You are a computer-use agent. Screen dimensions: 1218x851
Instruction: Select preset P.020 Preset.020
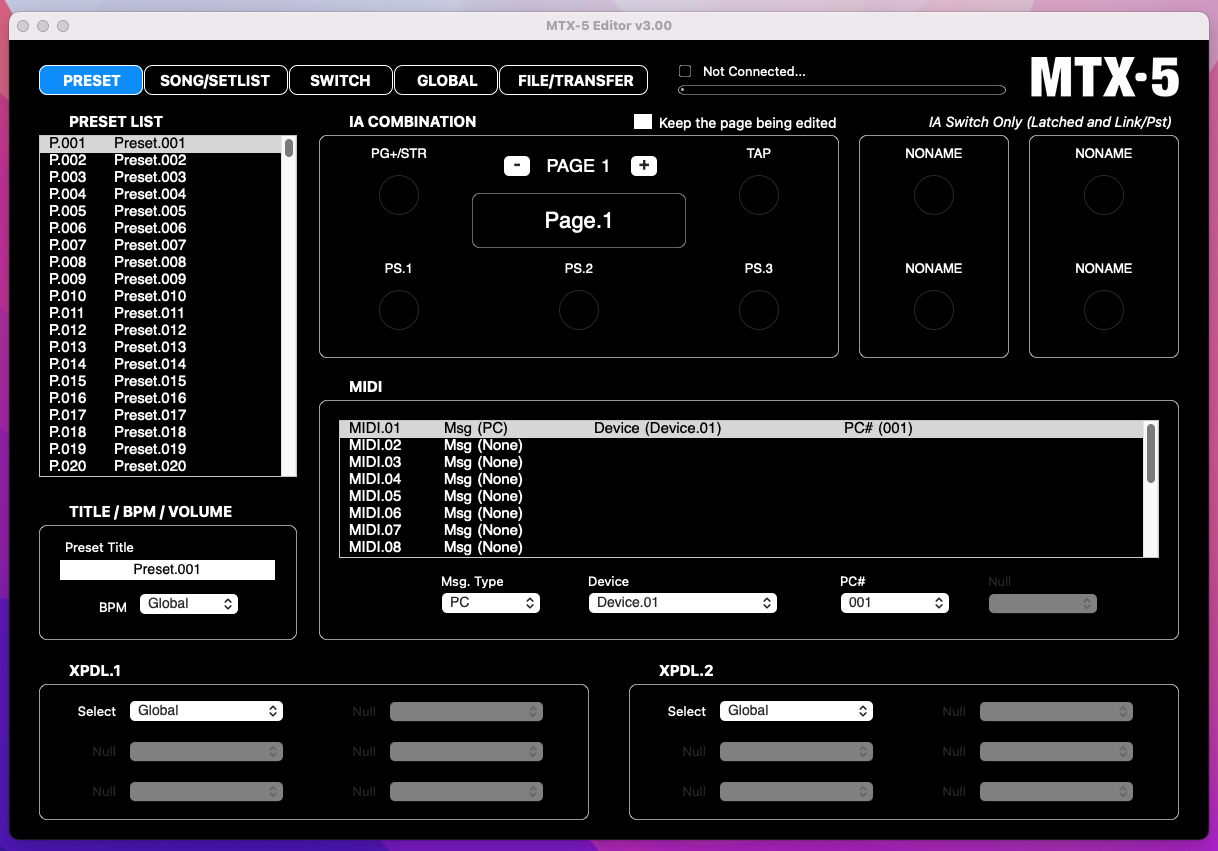161,466
